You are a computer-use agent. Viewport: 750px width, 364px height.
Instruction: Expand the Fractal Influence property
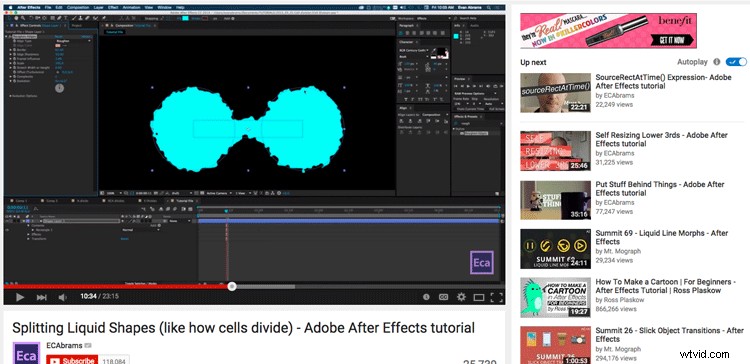pos(11,59)
